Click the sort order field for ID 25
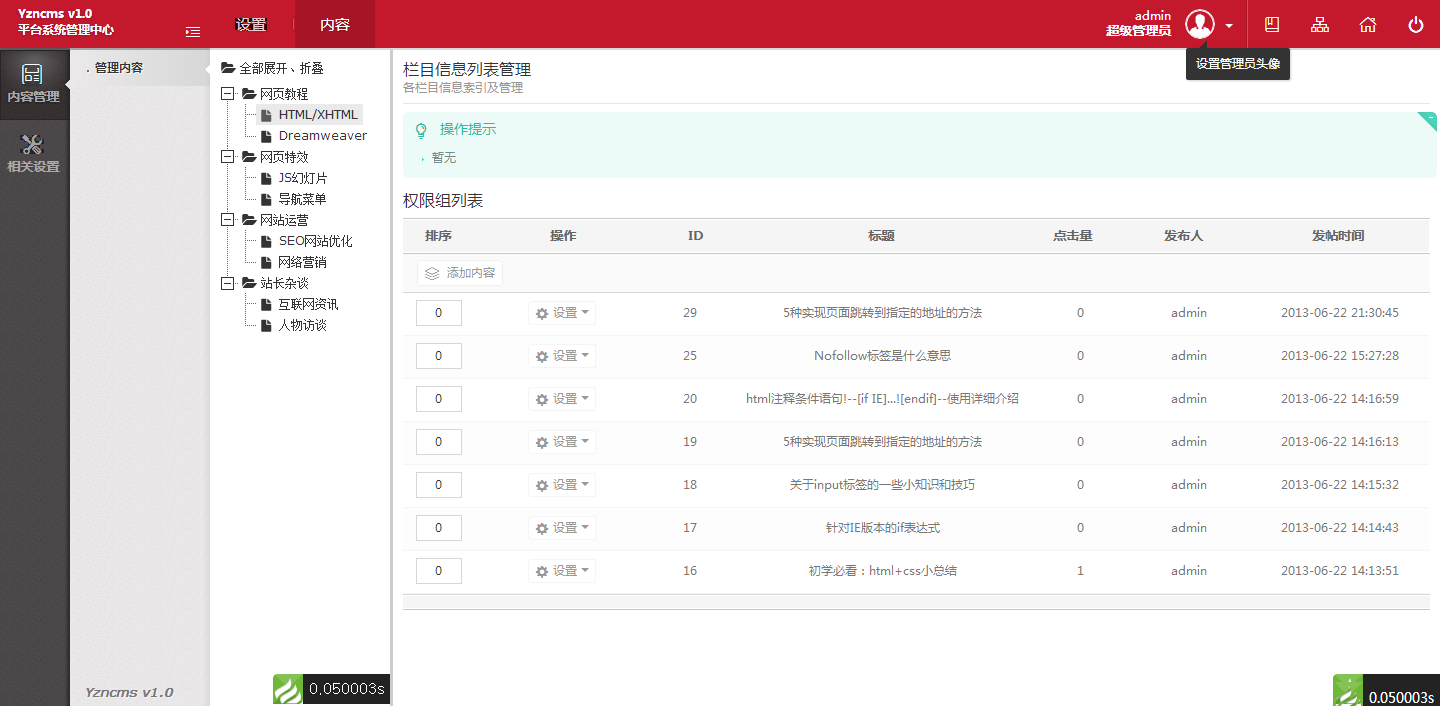Screen dimensions: 1440x706 [x=439, y=356]
